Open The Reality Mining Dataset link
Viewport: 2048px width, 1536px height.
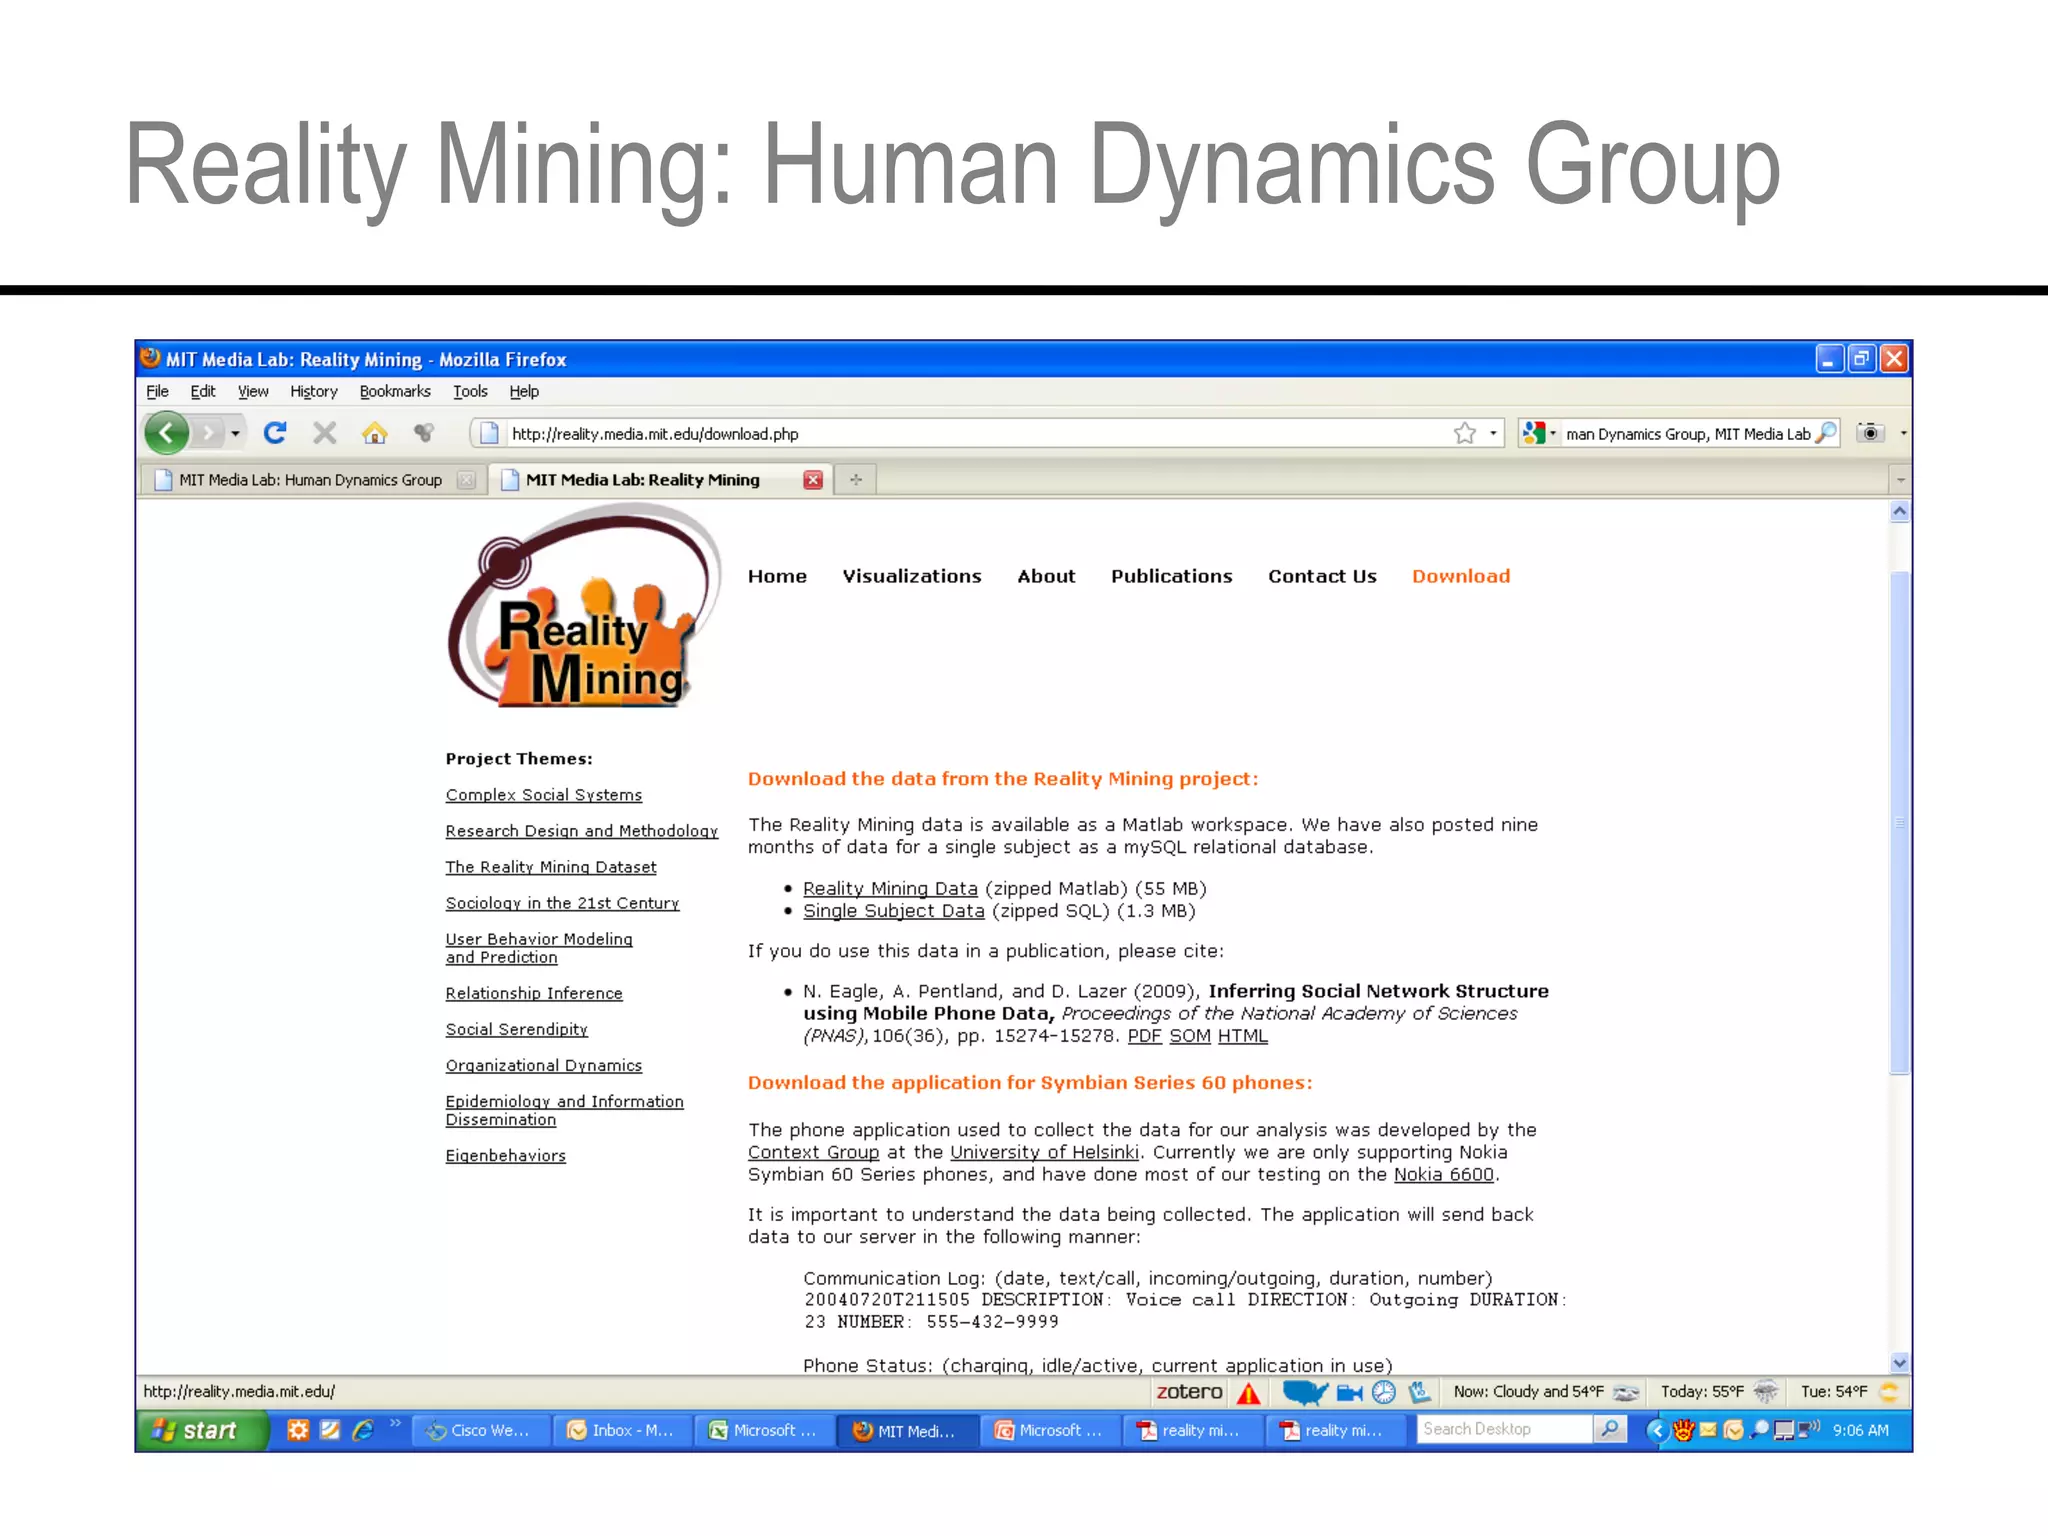click(x=551, y=867)
